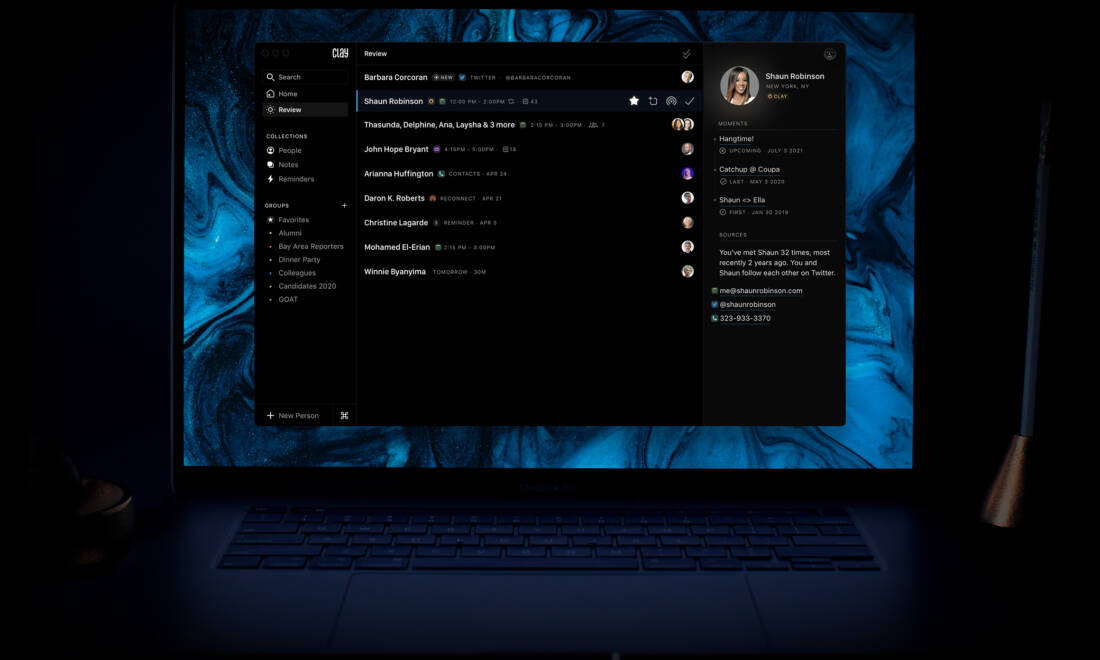Image resolution: width=1100 pixels, height=660 pixels.
Task: Expand the Catchup @ Coupa moment
Action: pyautogui.click(x=749, y=170)
